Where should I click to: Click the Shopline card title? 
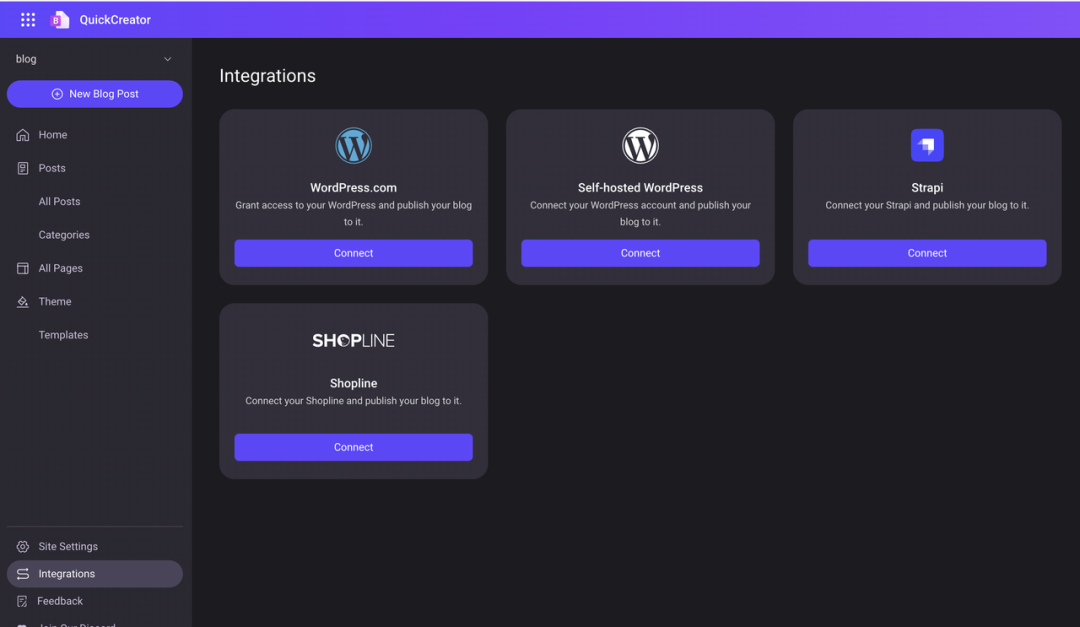pos(353,383)
